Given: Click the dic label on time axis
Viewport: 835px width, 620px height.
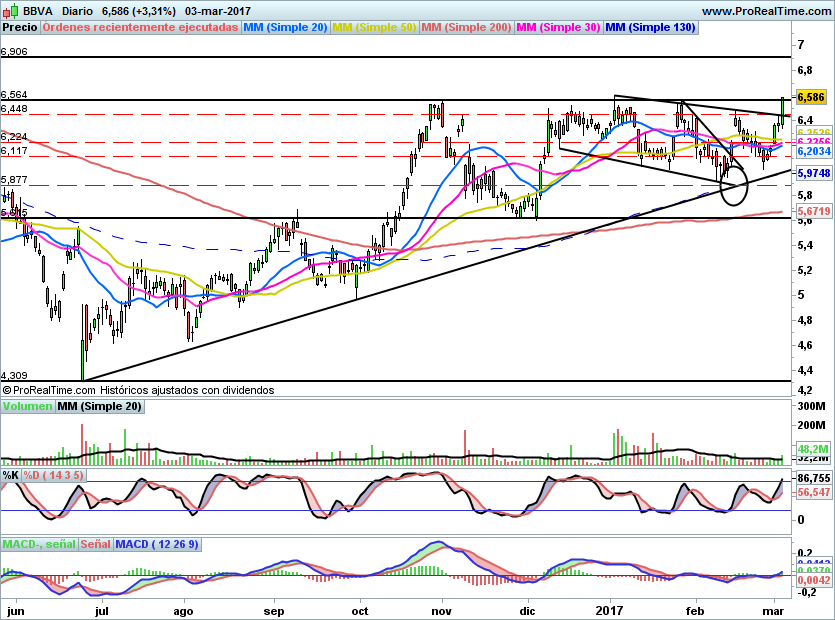Looking at the screenshot, I should pyautogui.click(x=528, y=610).
